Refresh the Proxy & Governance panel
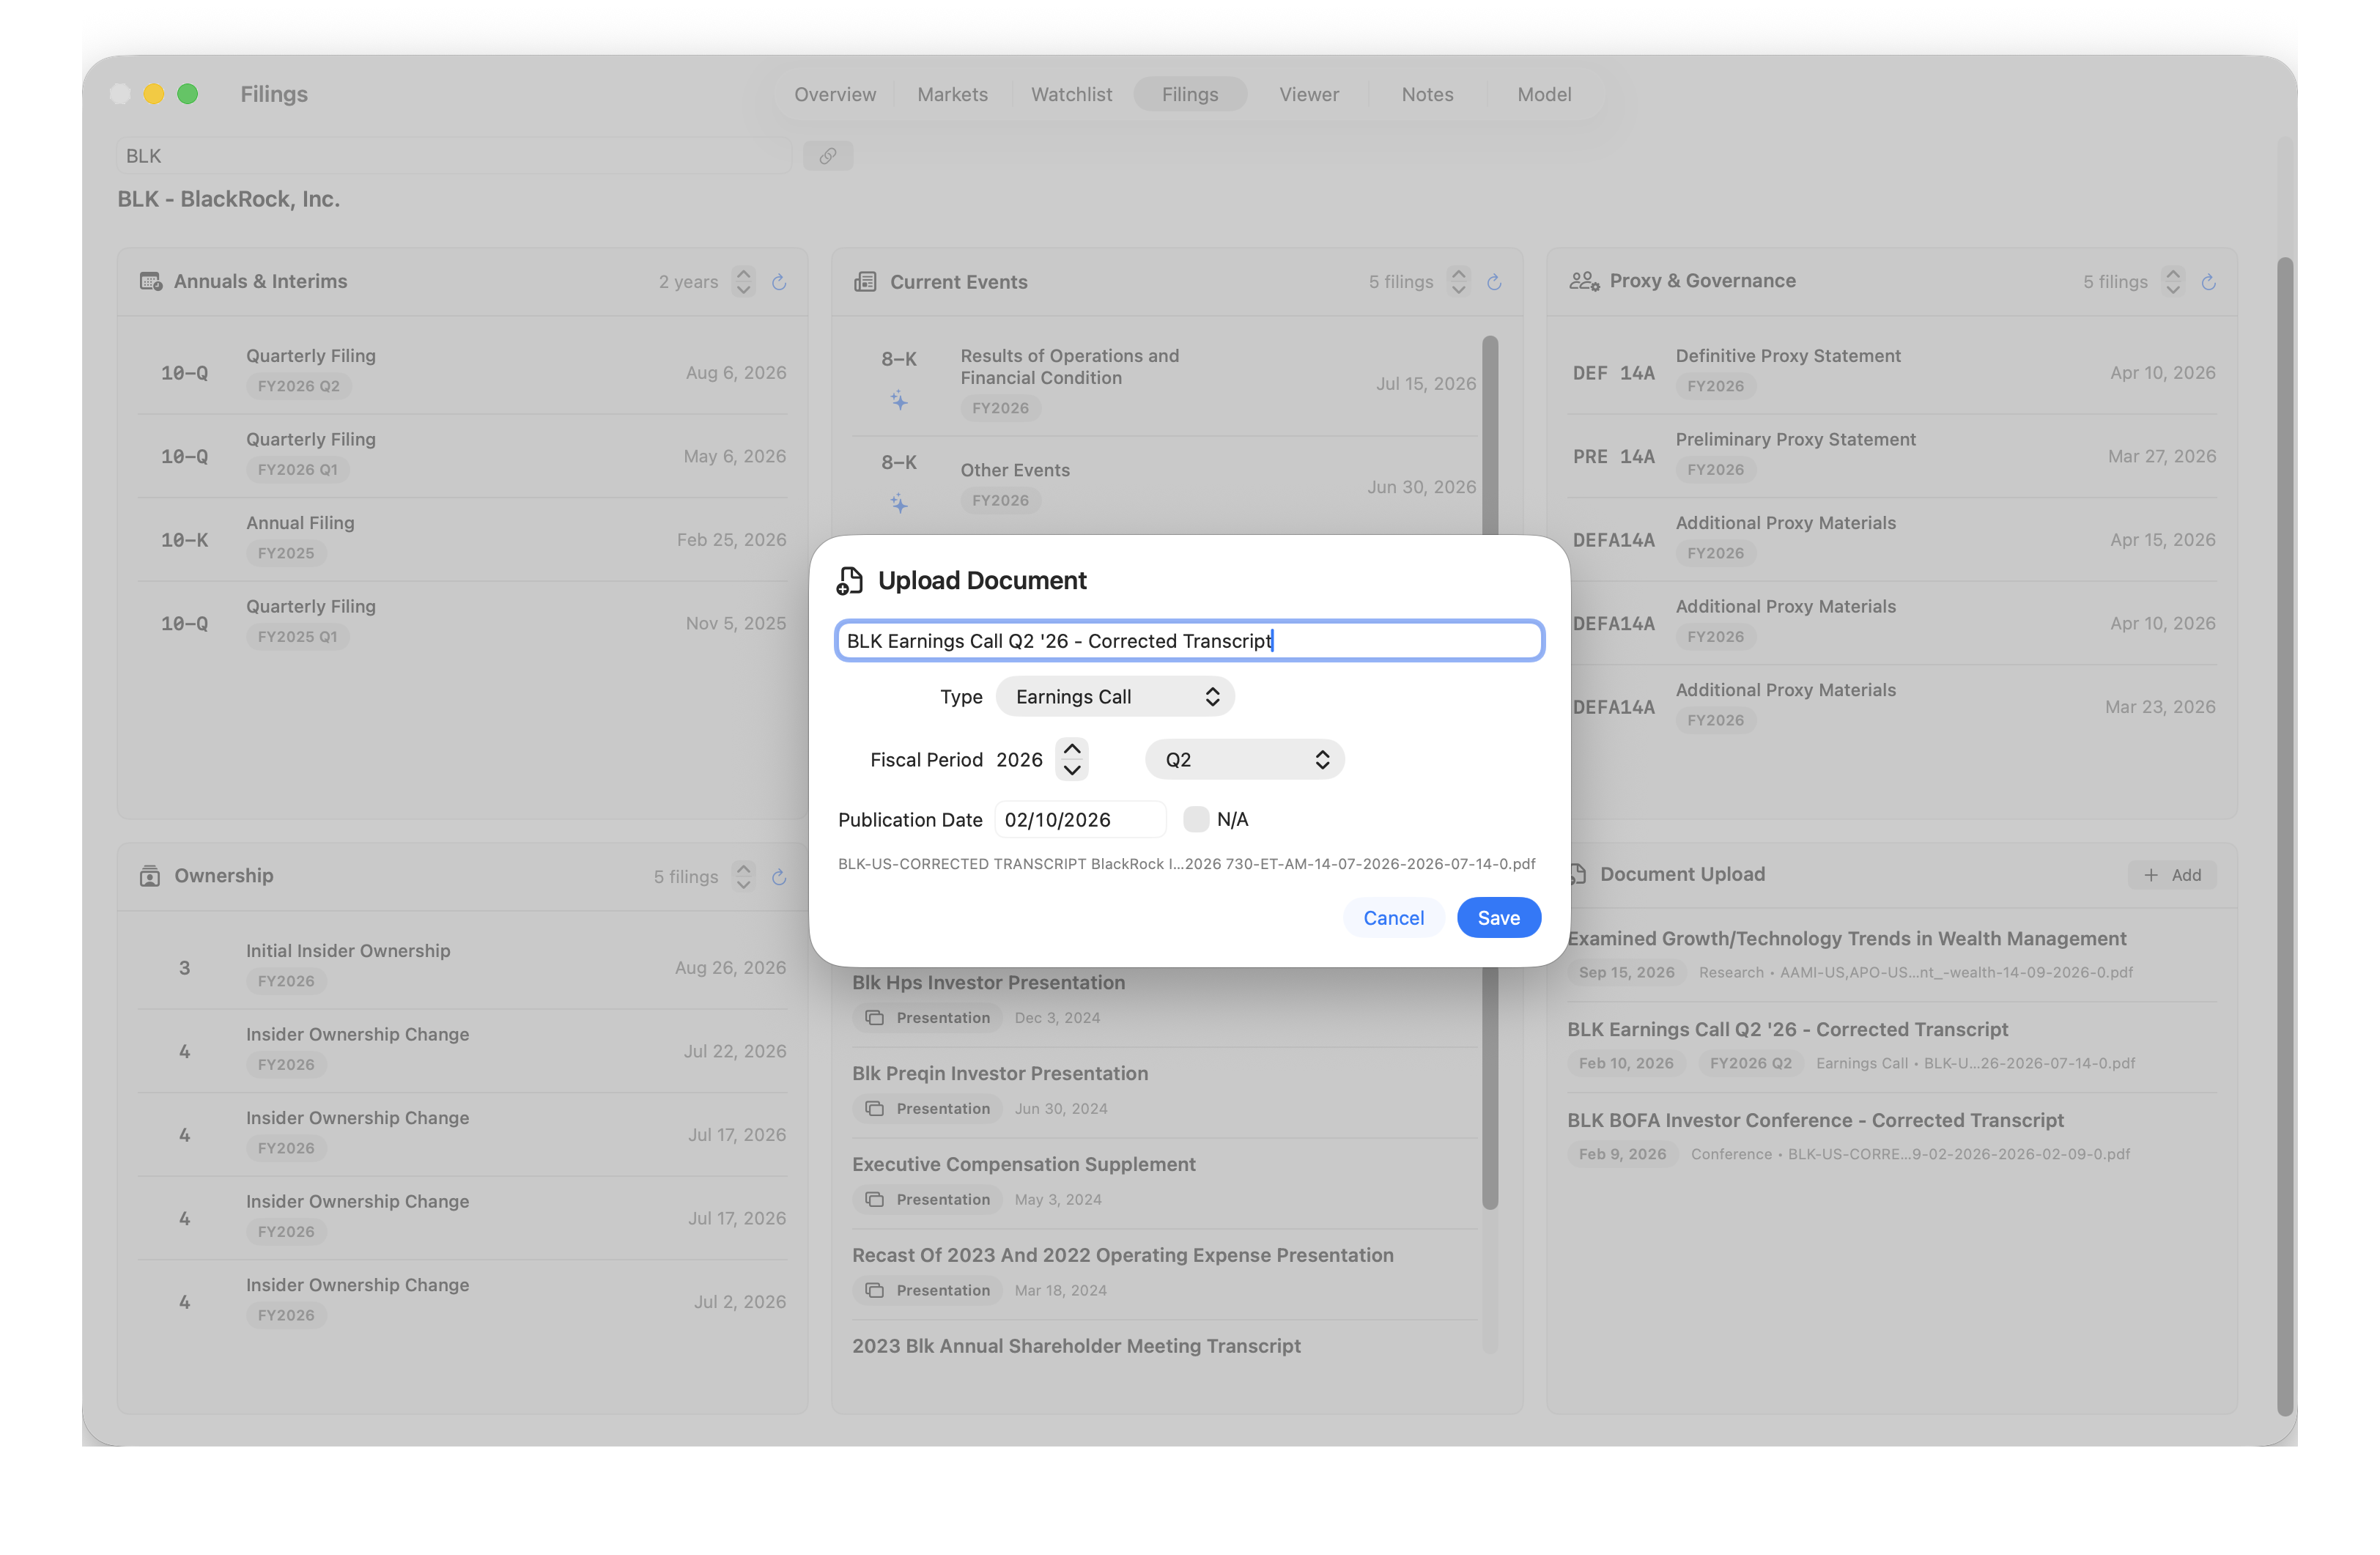 pyautogui.click(x=2208, y=282)
